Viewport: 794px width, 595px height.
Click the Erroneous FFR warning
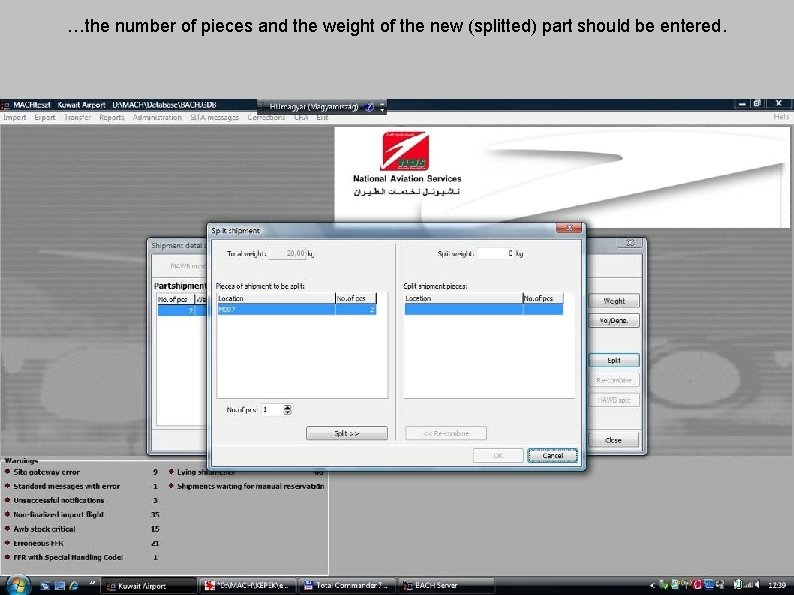point(38,543)
